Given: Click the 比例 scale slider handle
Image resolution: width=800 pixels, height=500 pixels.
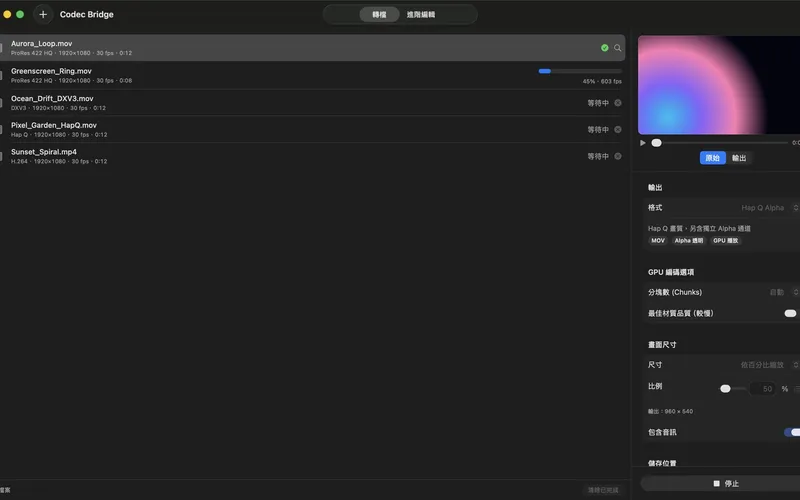Looking at the screenshot, I should (725, 389).
